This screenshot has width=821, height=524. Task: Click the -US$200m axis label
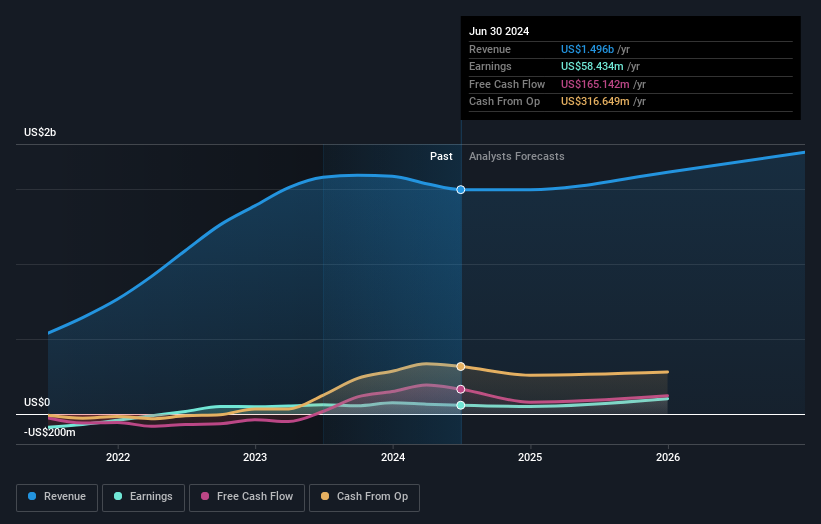click(x=50, y=432)
